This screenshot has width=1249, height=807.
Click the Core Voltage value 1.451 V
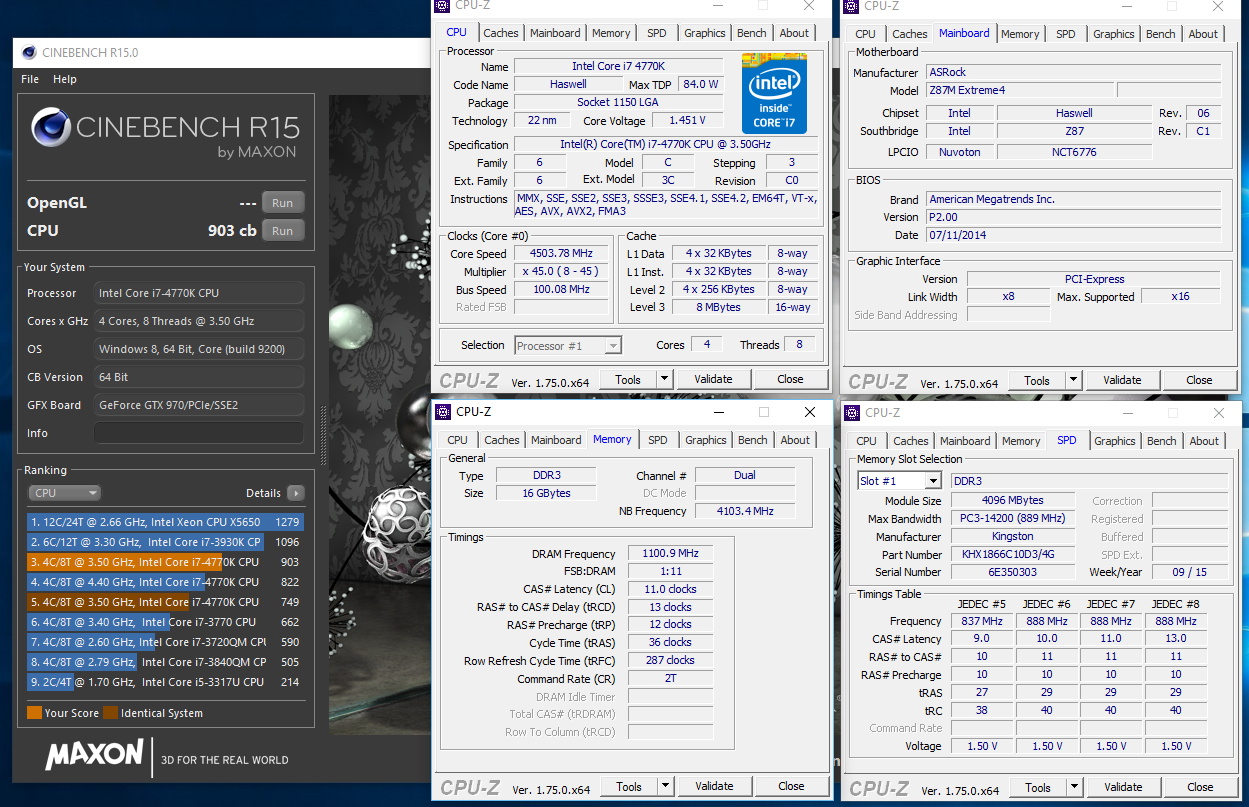click(687, 120)
